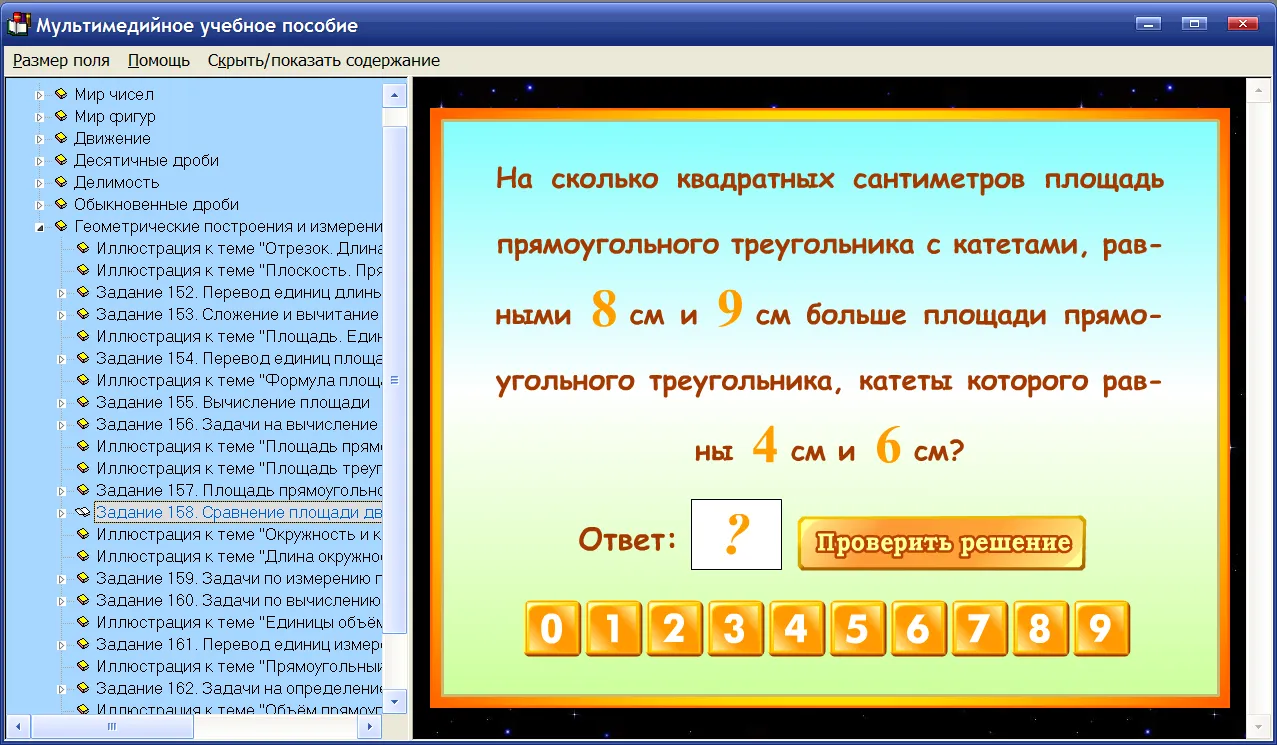Select Задание 152. Перевод единиц длины
The width and height of the screenshot is (1277, 745).
coord(238,292)
